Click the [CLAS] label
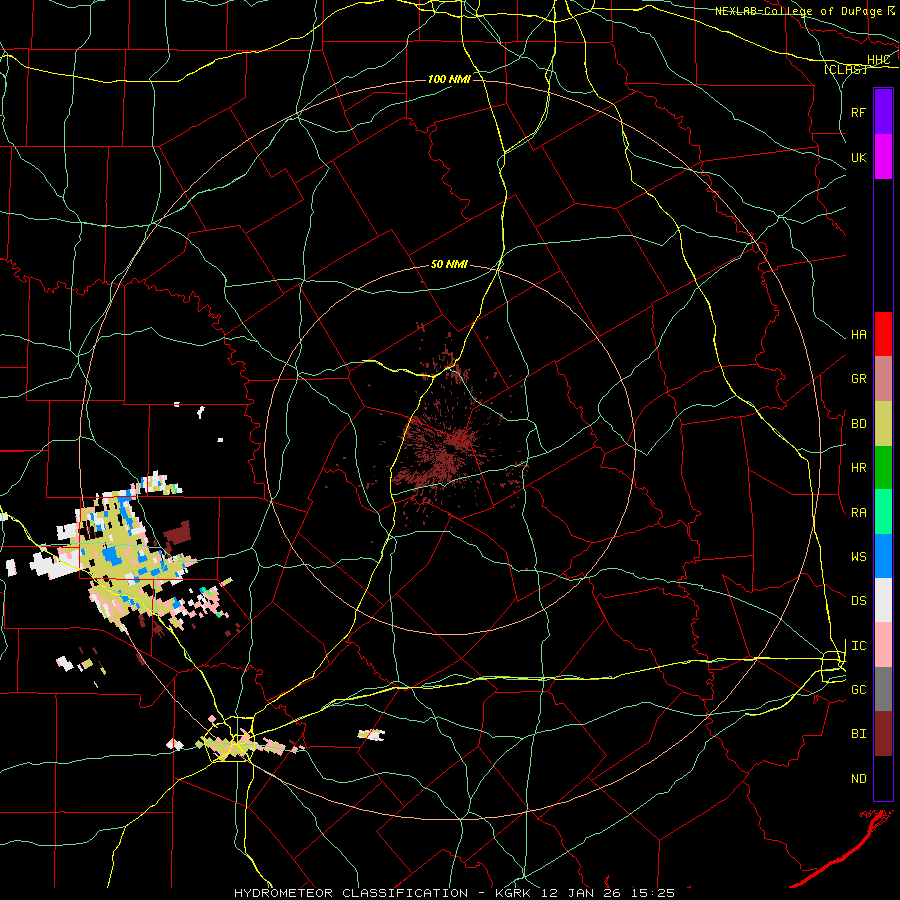 click(x=845, y=69)
